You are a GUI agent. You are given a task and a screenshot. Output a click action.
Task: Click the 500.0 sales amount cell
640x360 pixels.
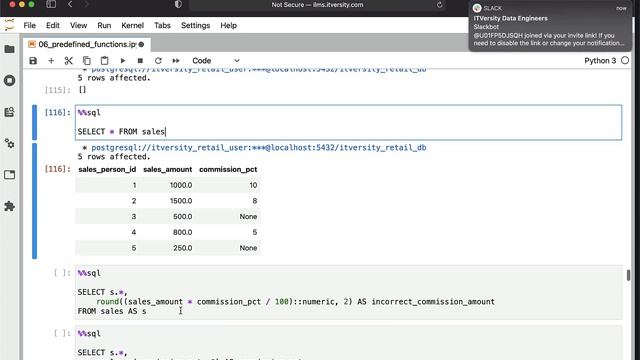(x=182, y=217)
